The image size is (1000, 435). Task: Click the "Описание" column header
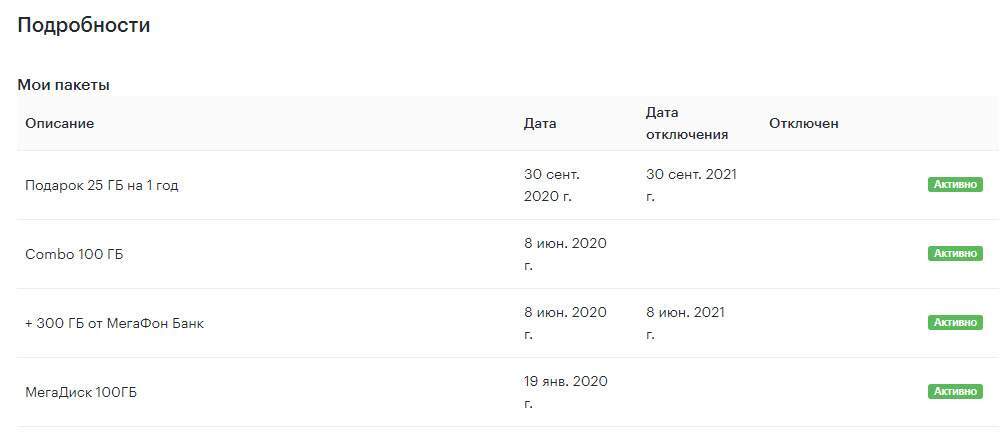click(60, 123)
